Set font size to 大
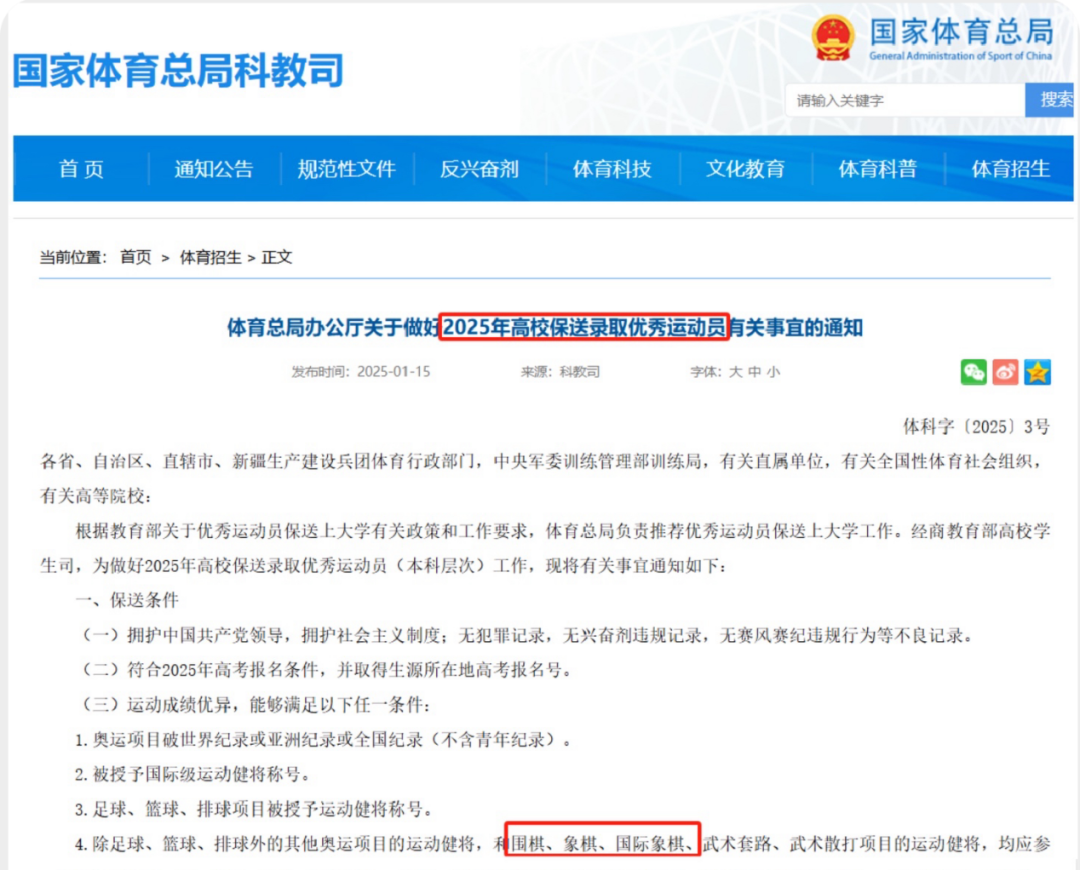This screenshot has width=1080, height=870. click(736, 372)
